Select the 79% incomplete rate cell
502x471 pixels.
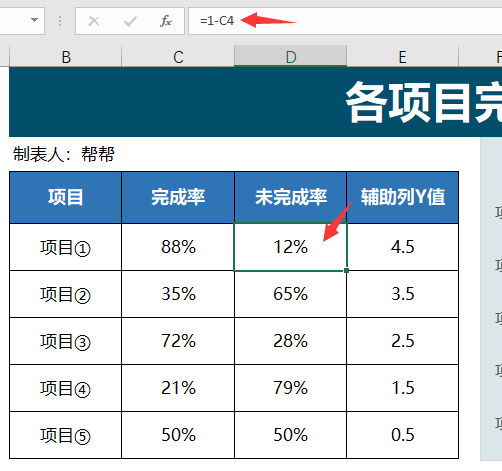coord(291,388)
